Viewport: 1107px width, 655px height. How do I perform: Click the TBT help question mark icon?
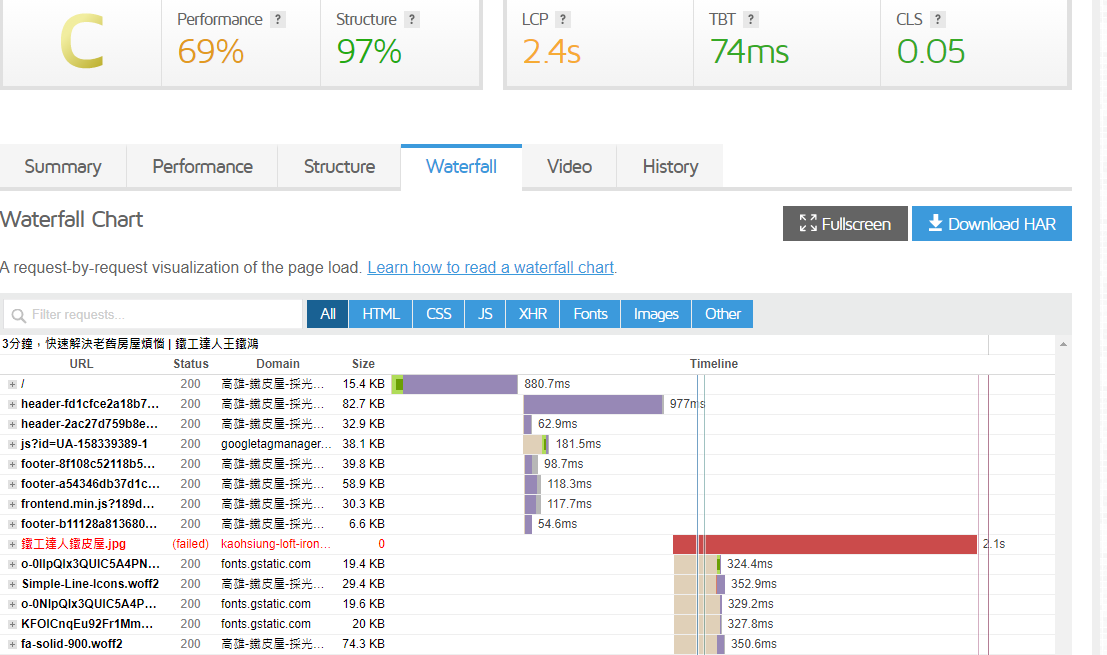751,20
